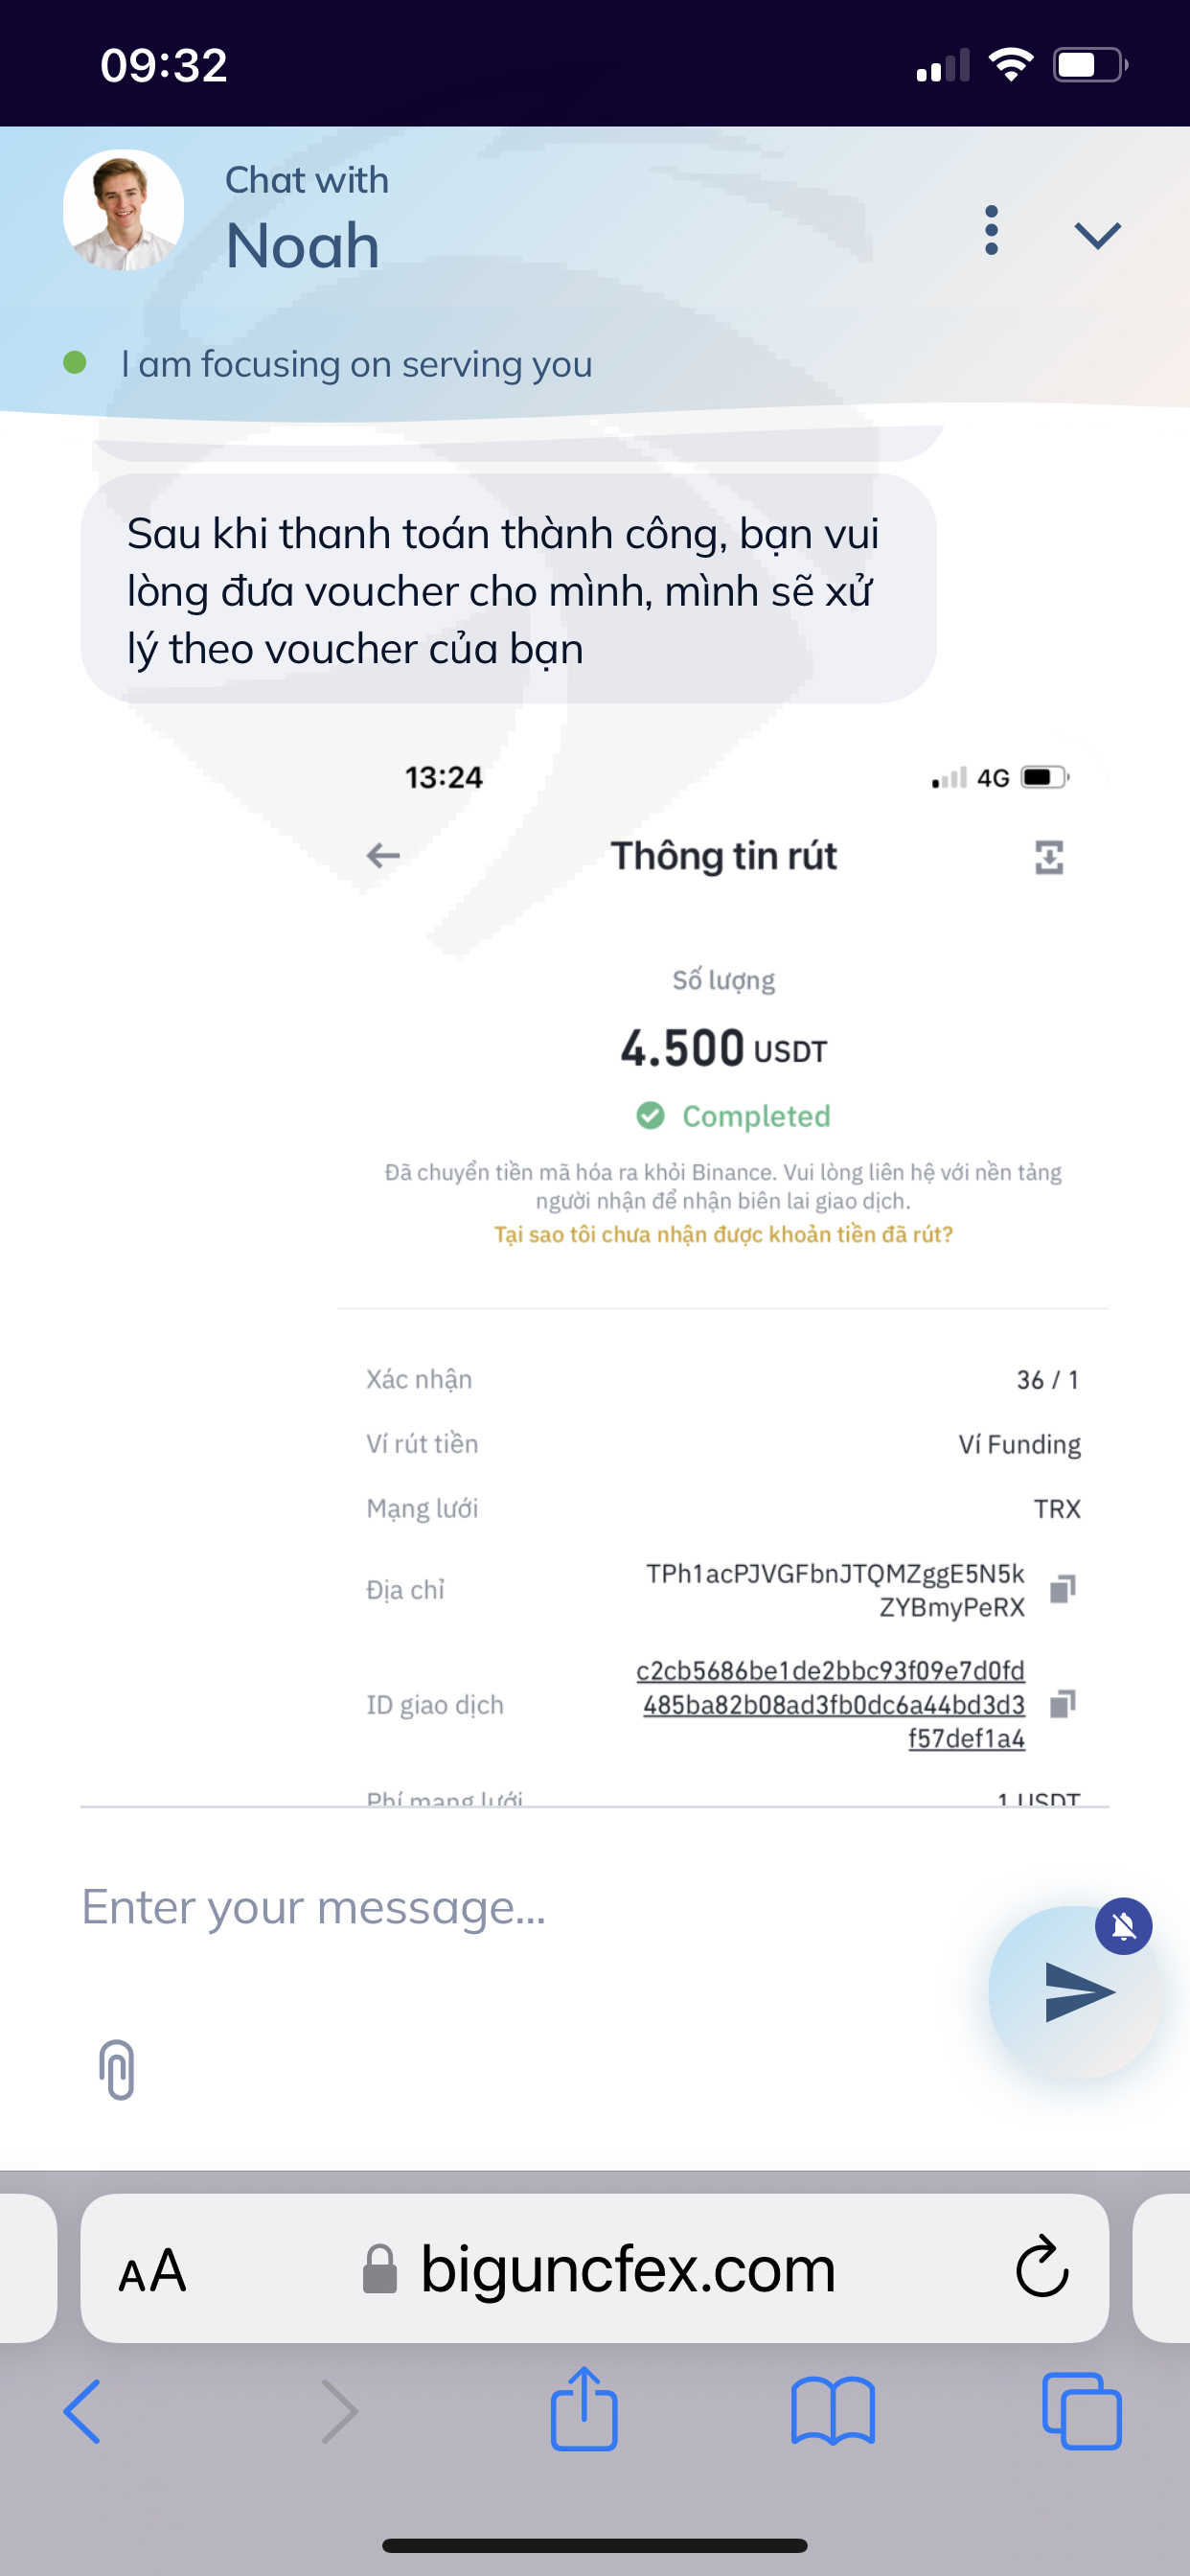
Task: Tap the "Tại sao tôi chưa nhận" link
Action: pyautogui.click(x=723, y=1235)
